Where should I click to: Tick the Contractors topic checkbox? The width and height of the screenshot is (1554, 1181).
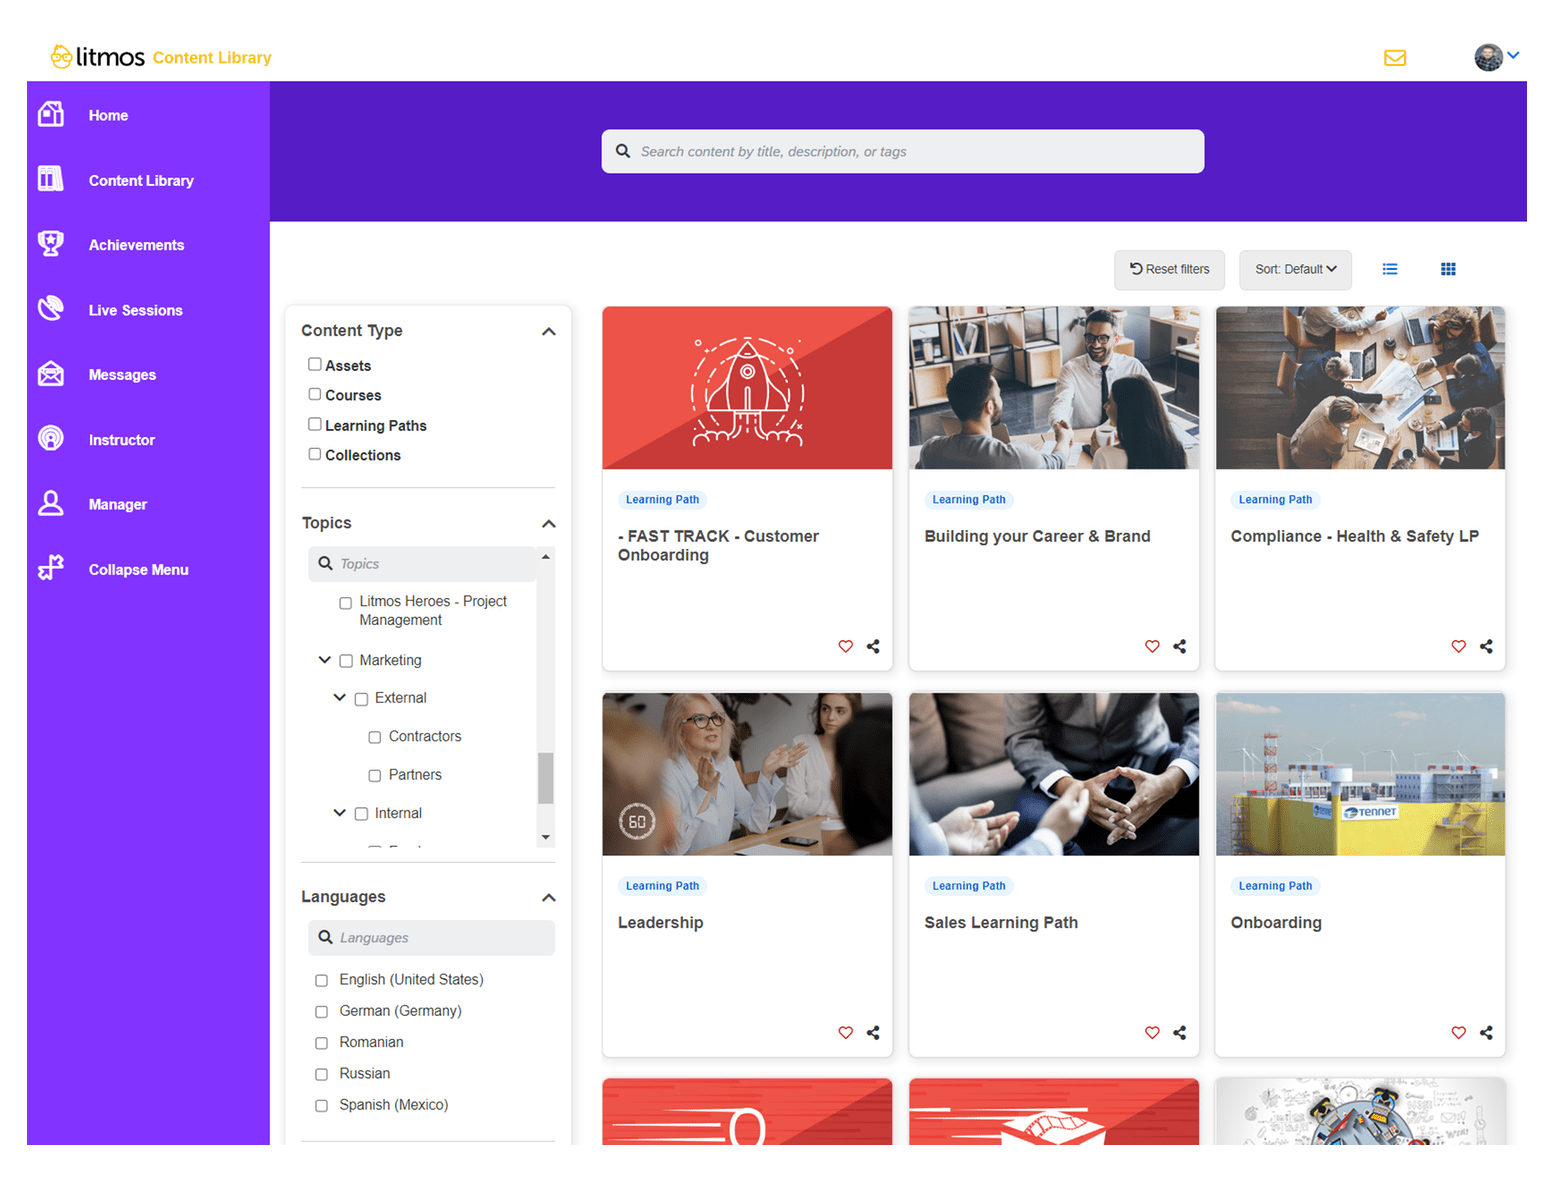(x=375, y=737)
